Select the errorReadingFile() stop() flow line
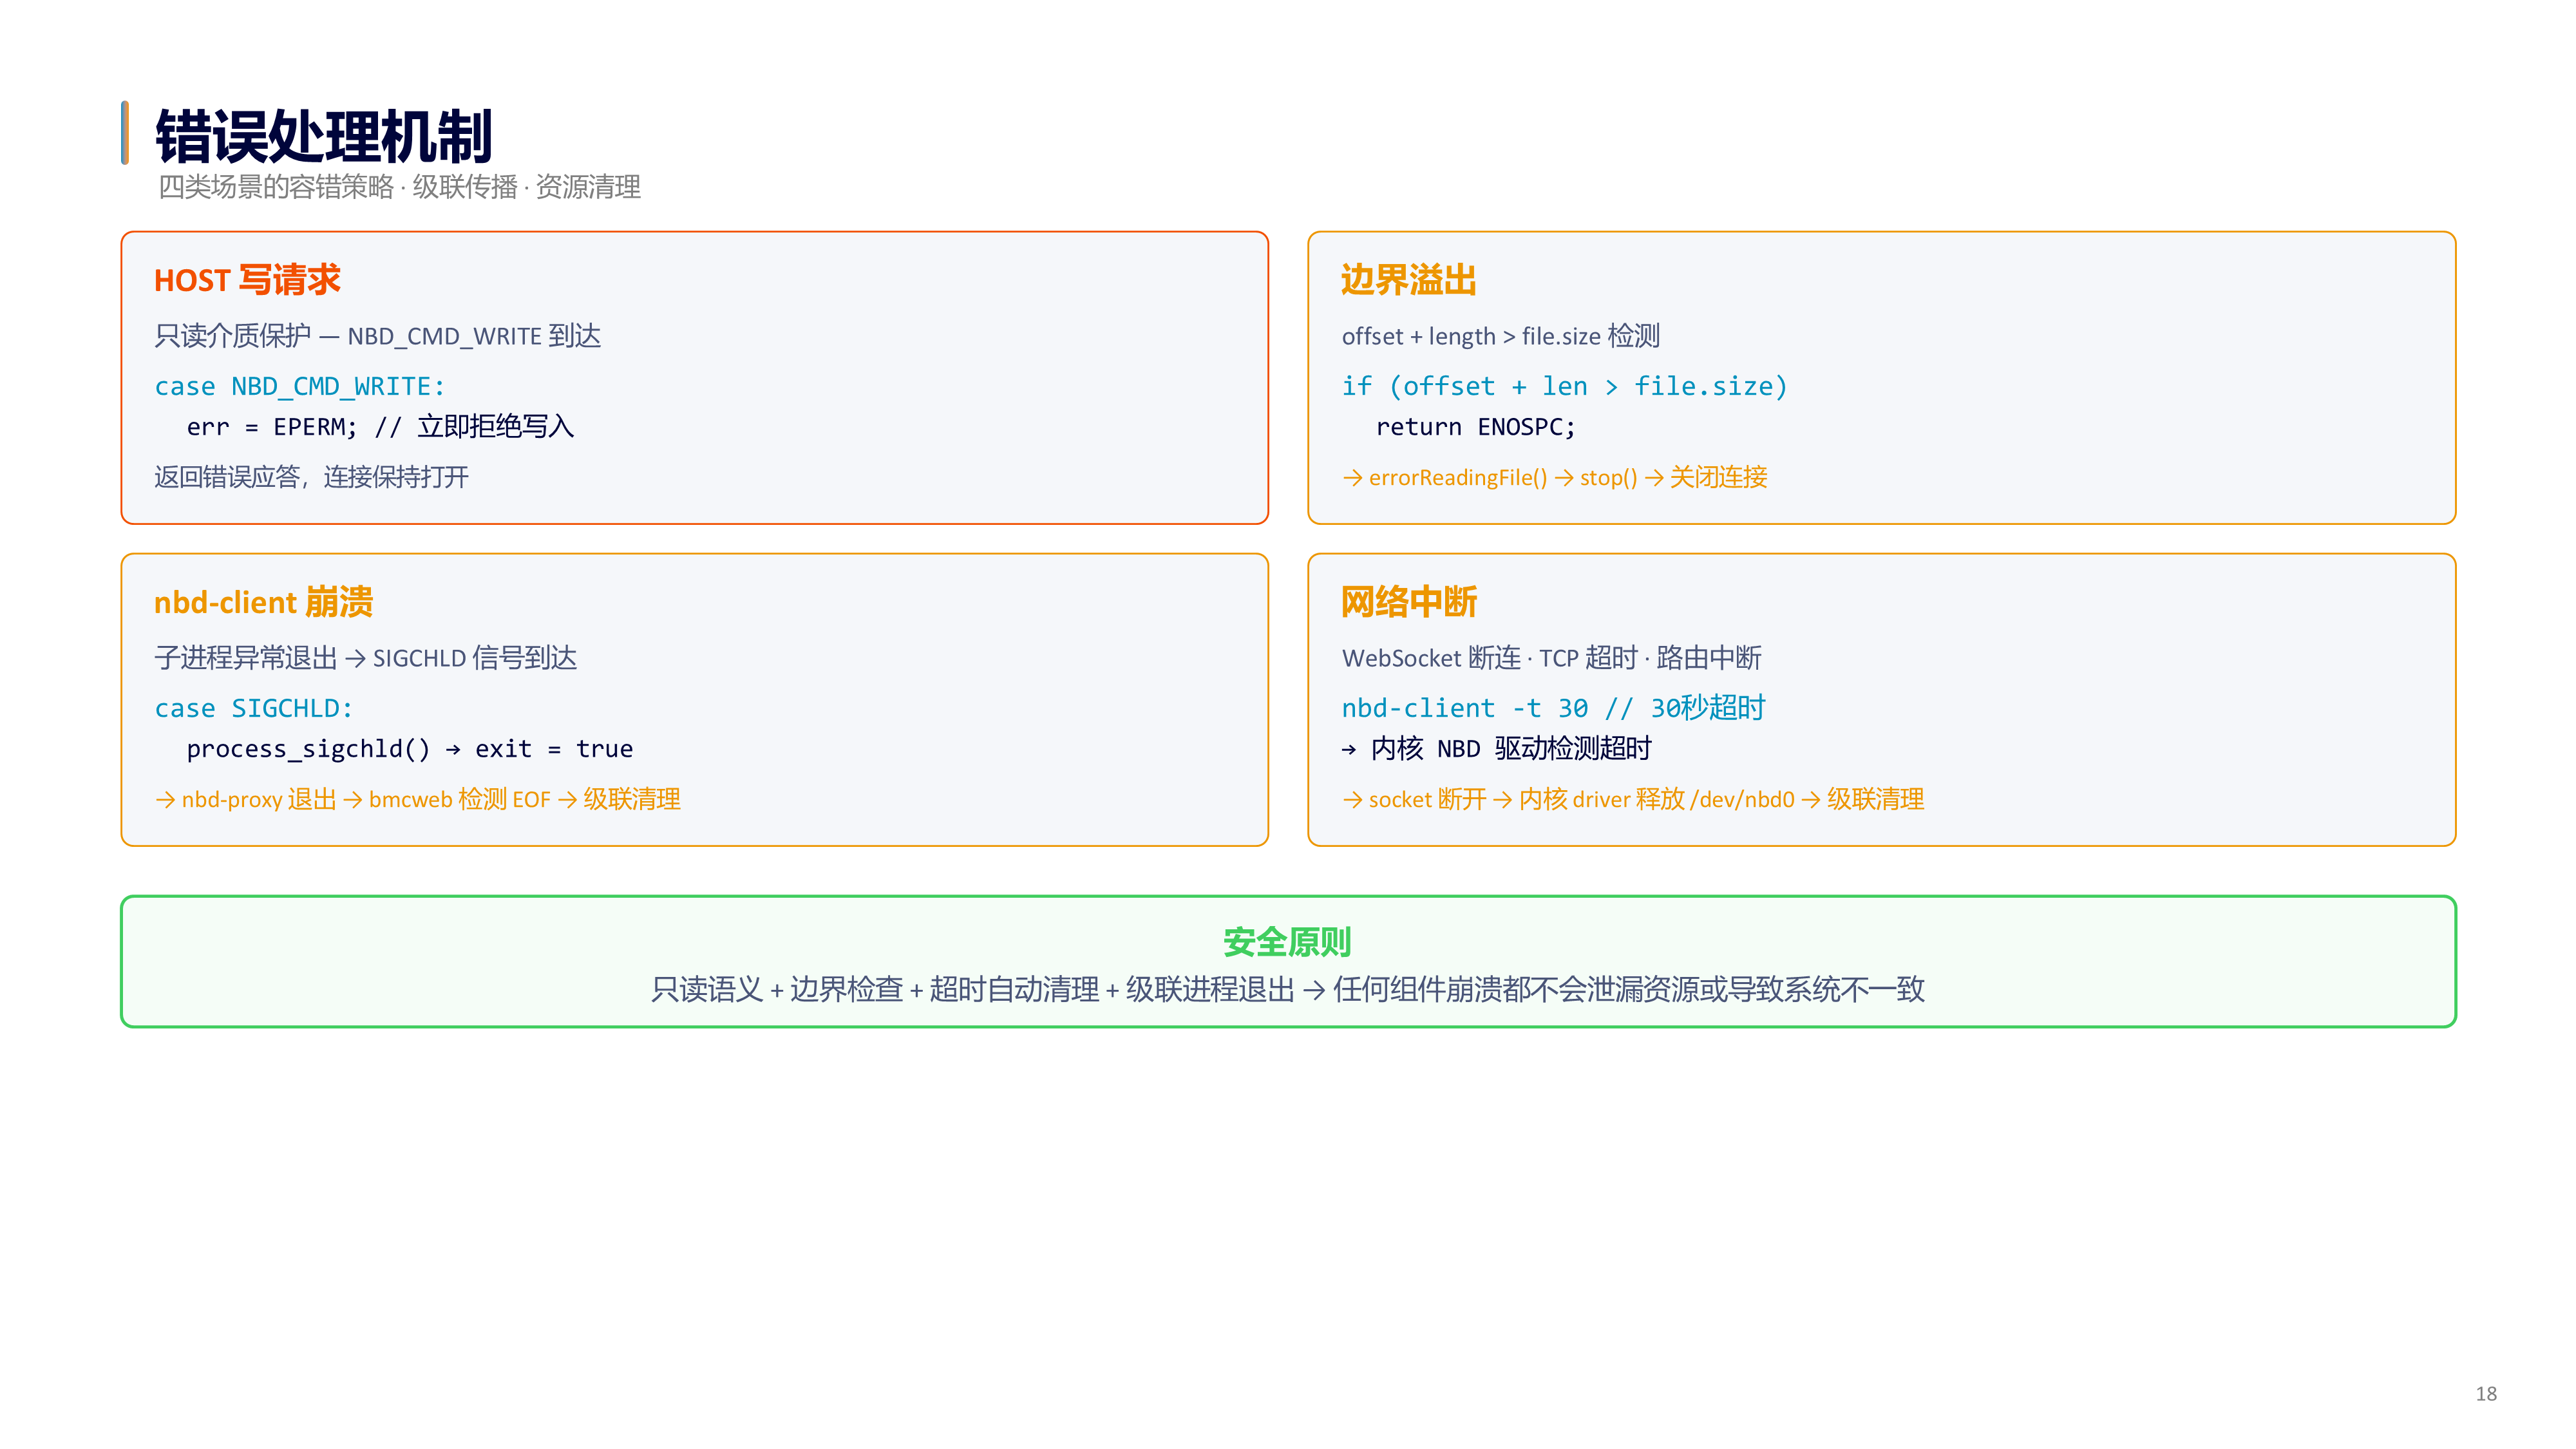The width and height of the screenshot is (2576, 1449). [x=1554, y=477]
